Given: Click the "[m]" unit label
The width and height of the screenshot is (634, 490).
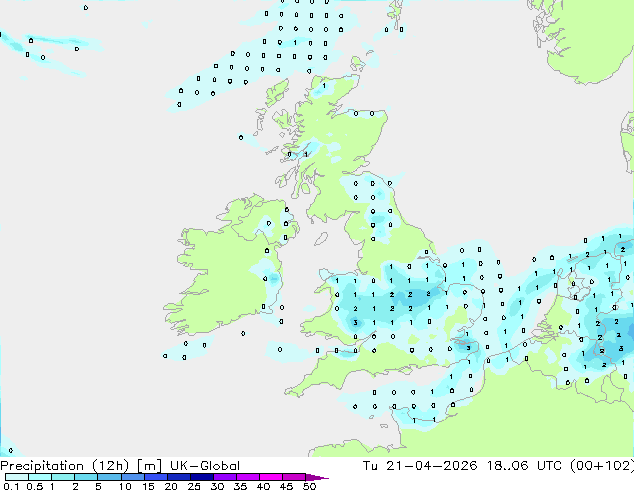Looking at the screenshot, I should pos(150,466).
